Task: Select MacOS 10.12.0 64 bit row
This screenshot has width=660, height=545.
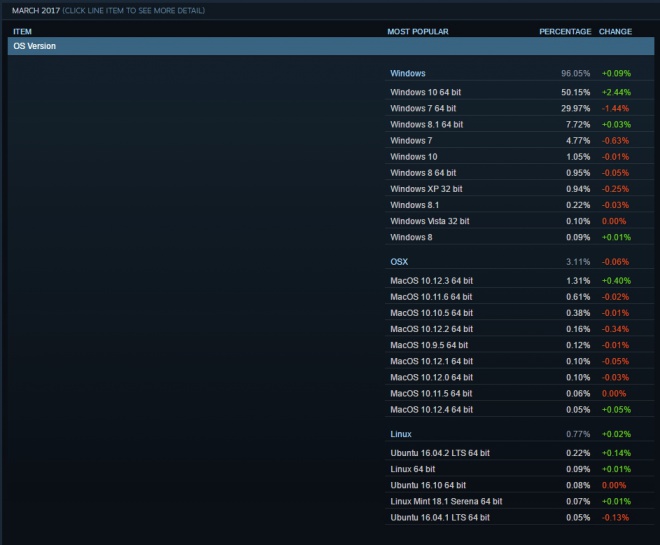Action: coord(519,377)
